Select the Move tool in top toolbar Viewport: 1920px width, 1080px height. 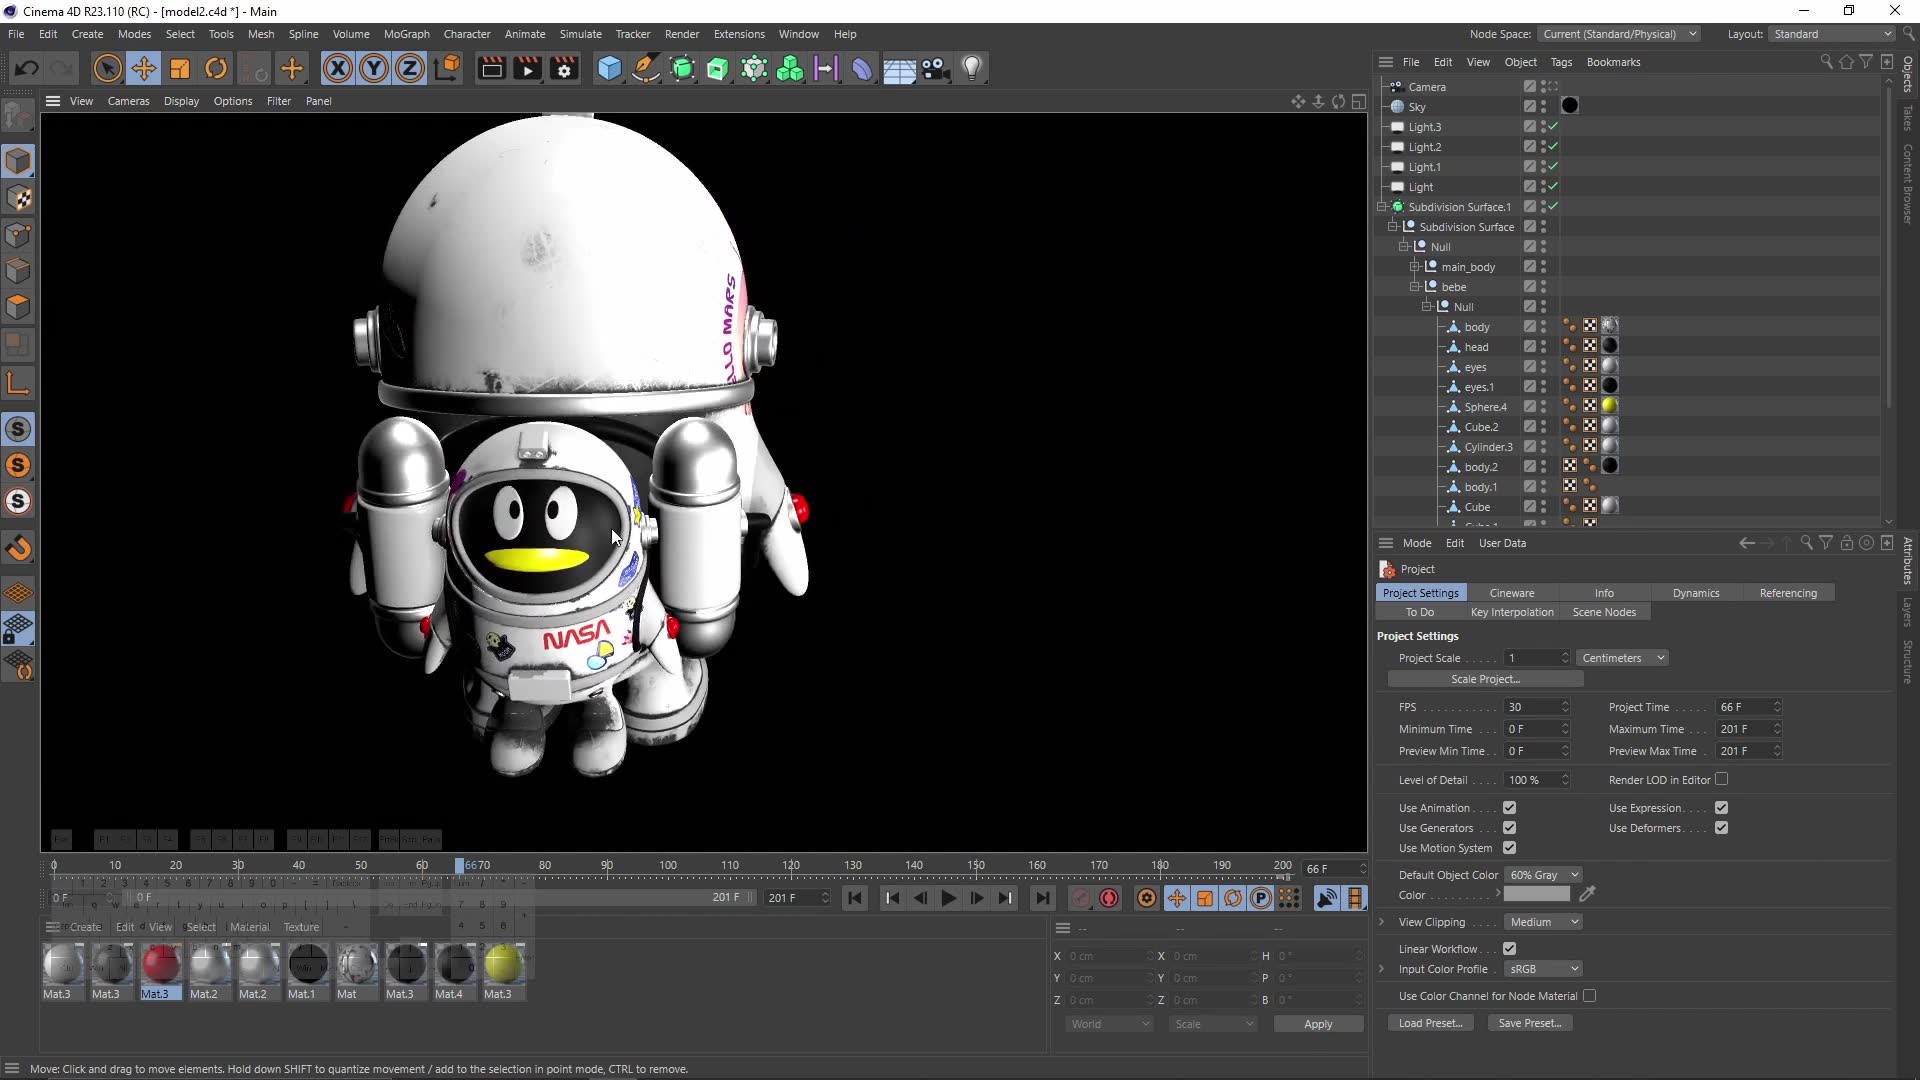143,69
